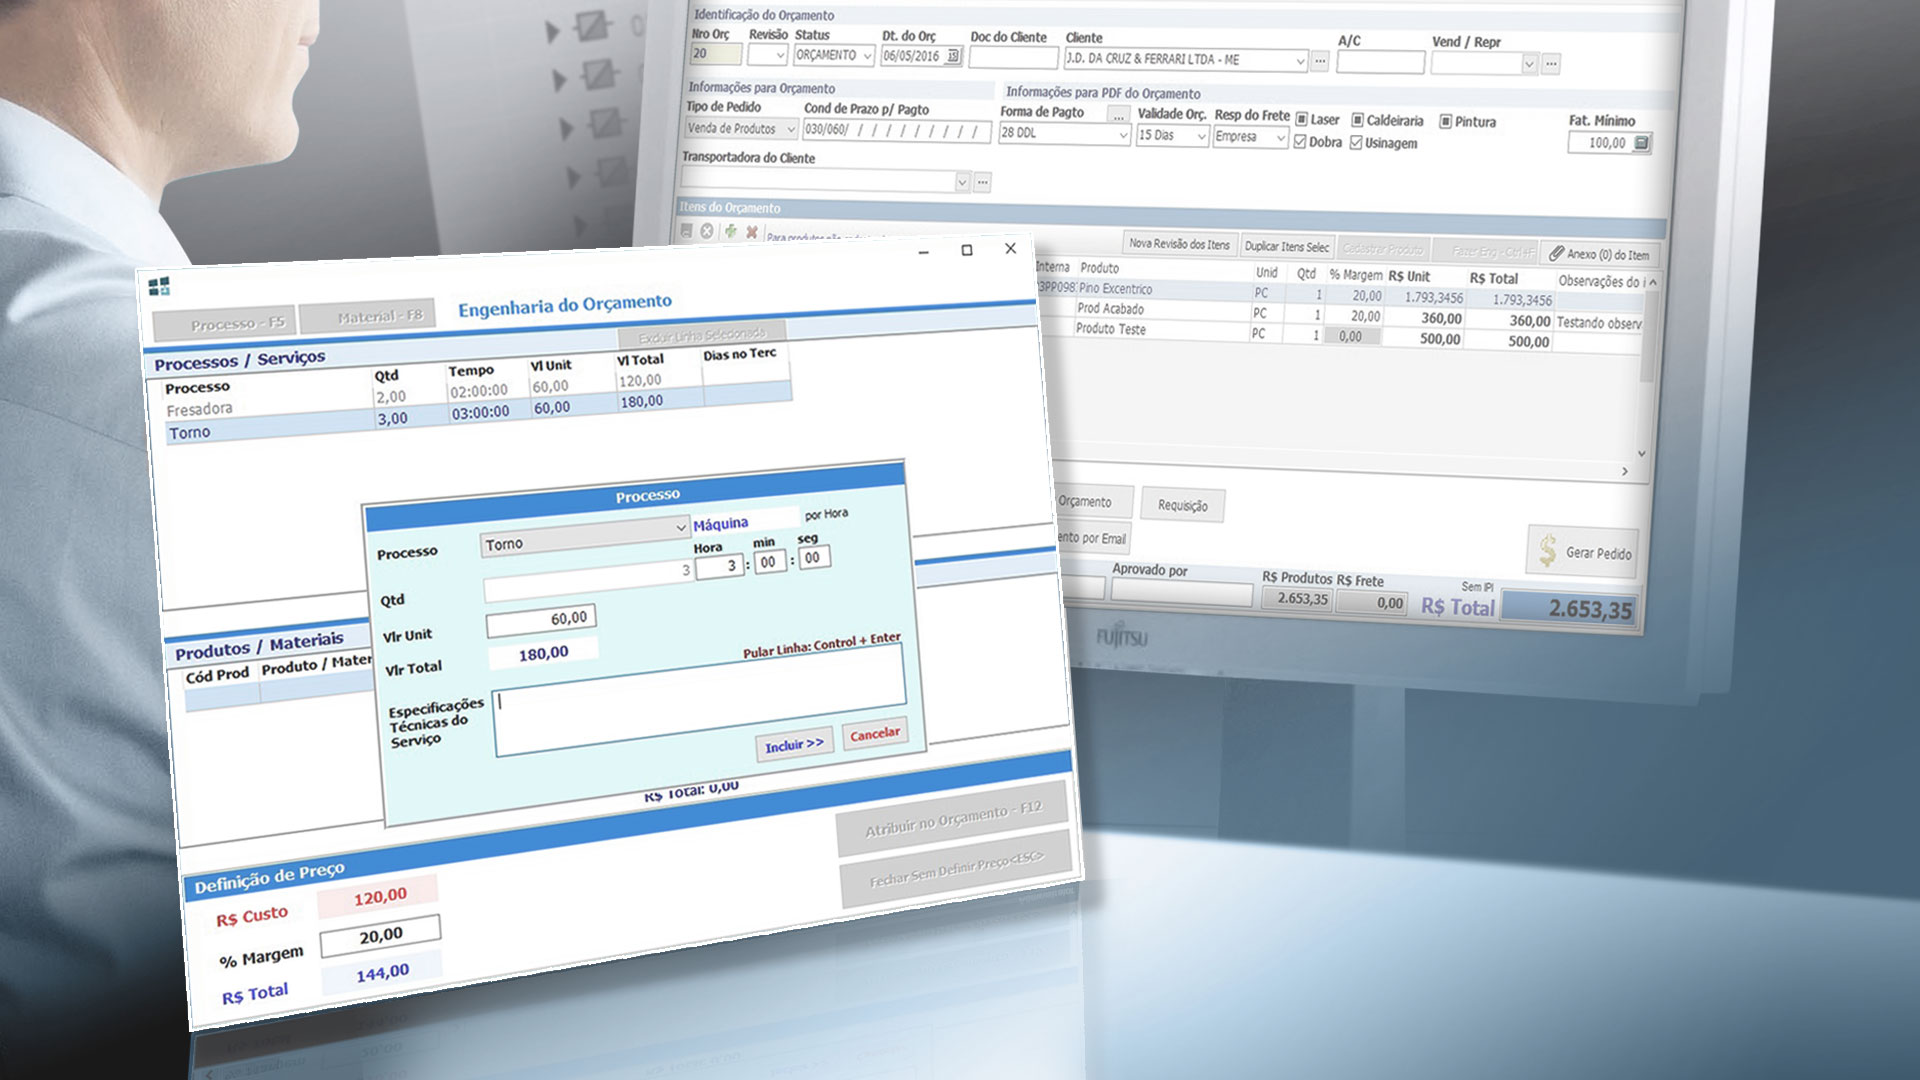
Task: Expand the Status dropdown showing ORÇAMENTO
Action: coord(867,56)
